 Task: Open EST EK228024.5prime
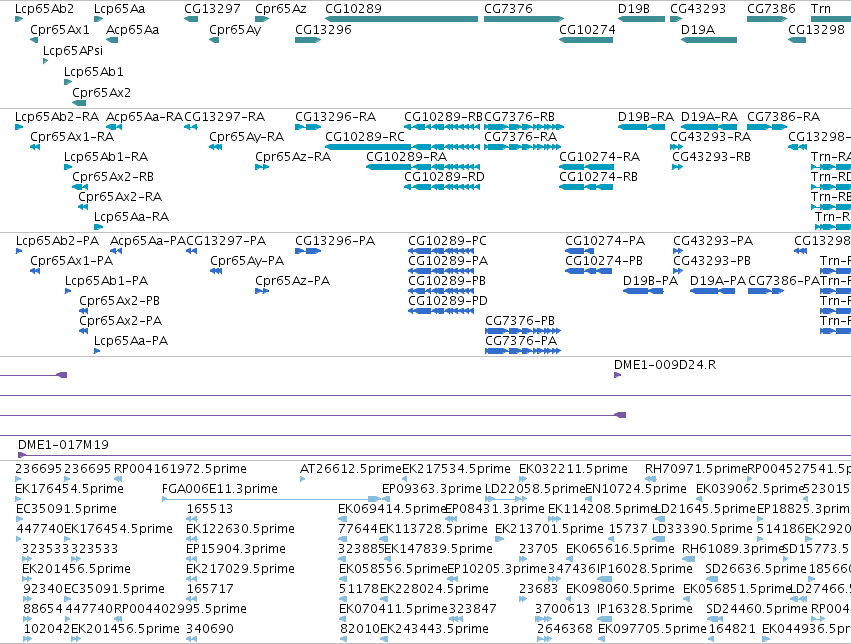coord(384,599)
